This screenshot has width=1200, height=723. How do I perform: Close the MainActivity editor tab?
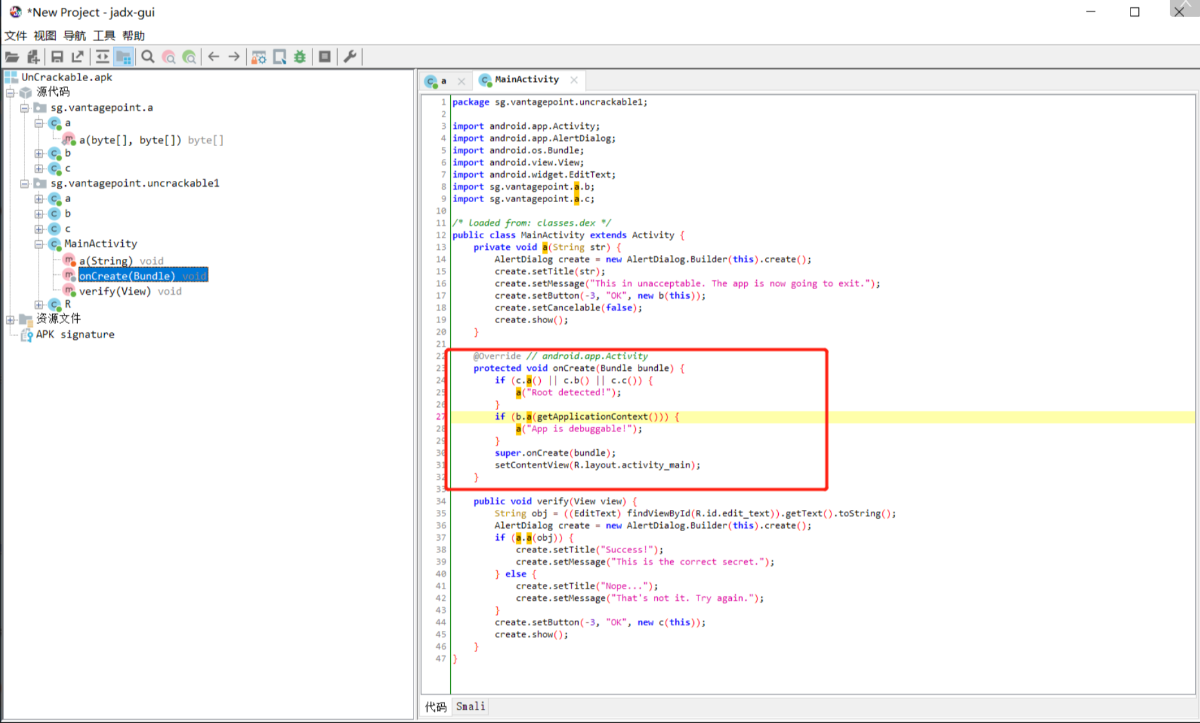(574, 80)
